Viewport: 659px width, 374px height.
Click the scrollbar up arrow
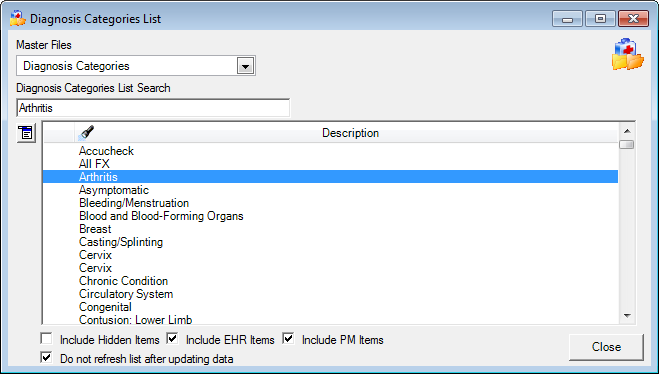[627, 131]
